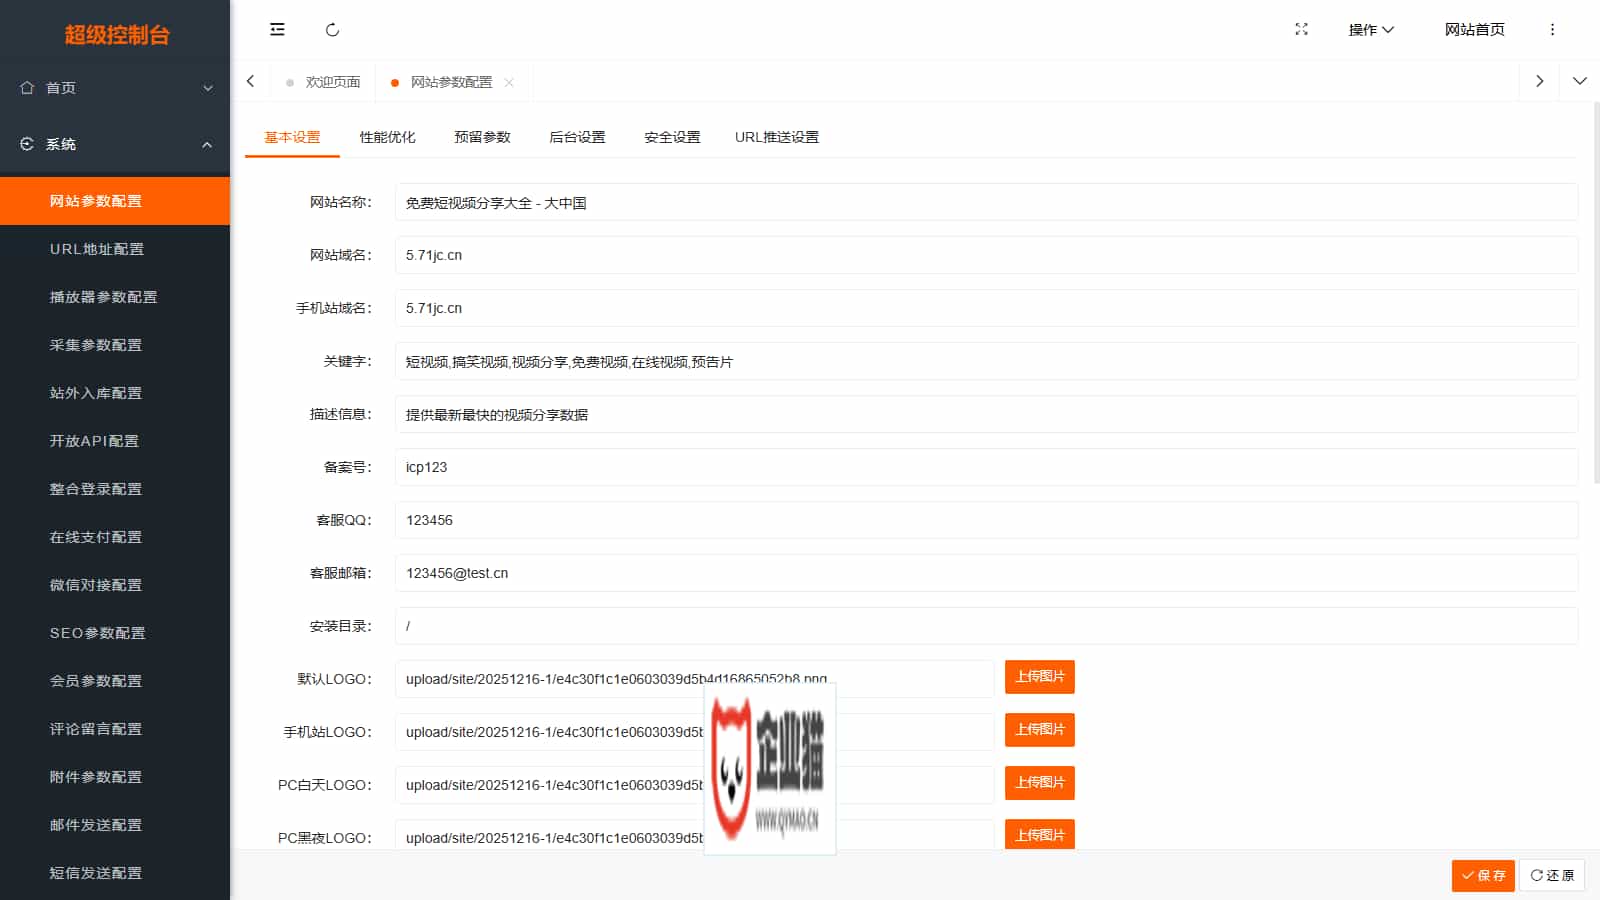
Task: Open 短信发送配置 menu item
Action: (x=115, y=873)
